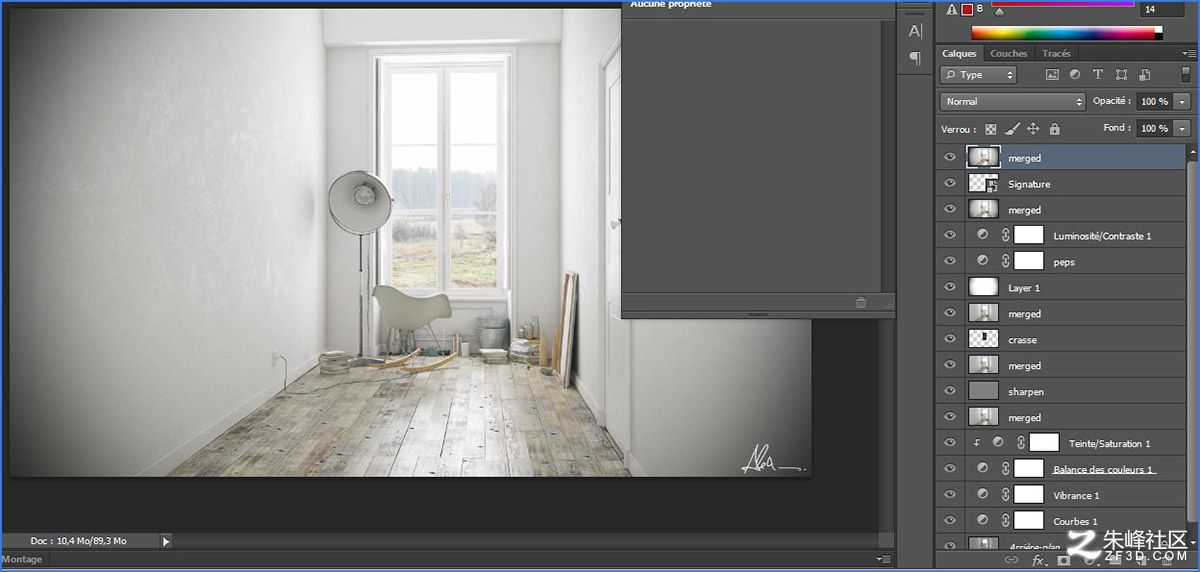Viewport: 1200px width, 572px height.
Task: Click the mask link chain on peps layer
Action: 1005,261
